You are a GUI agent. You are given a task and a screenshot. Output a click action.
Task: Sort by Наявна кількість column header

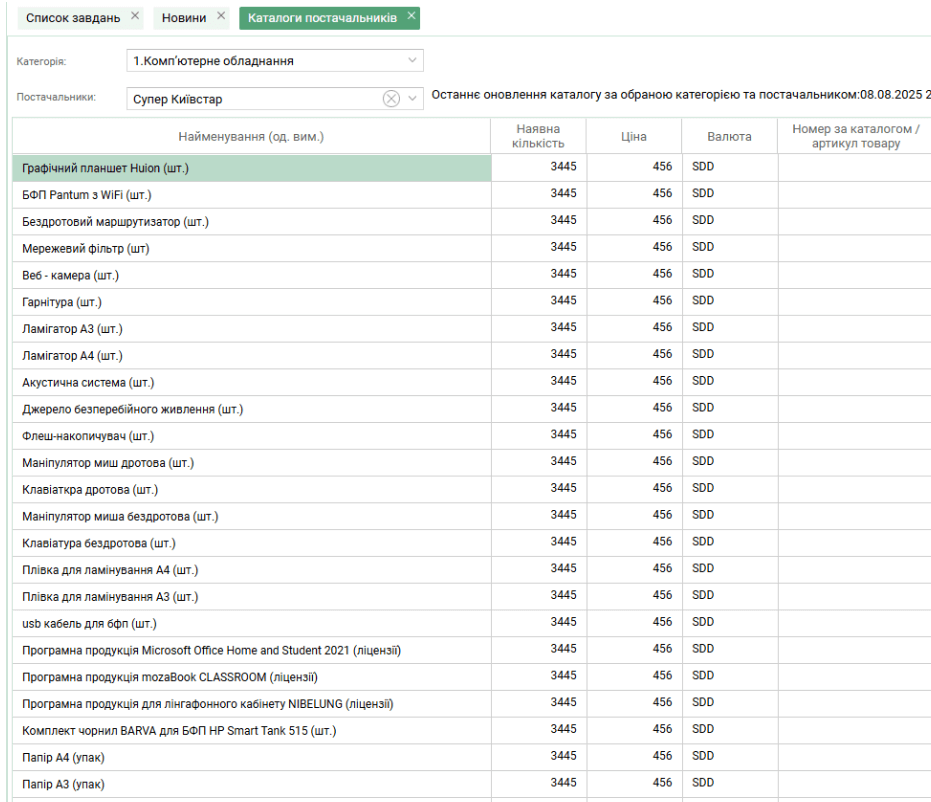coord(538,137)
